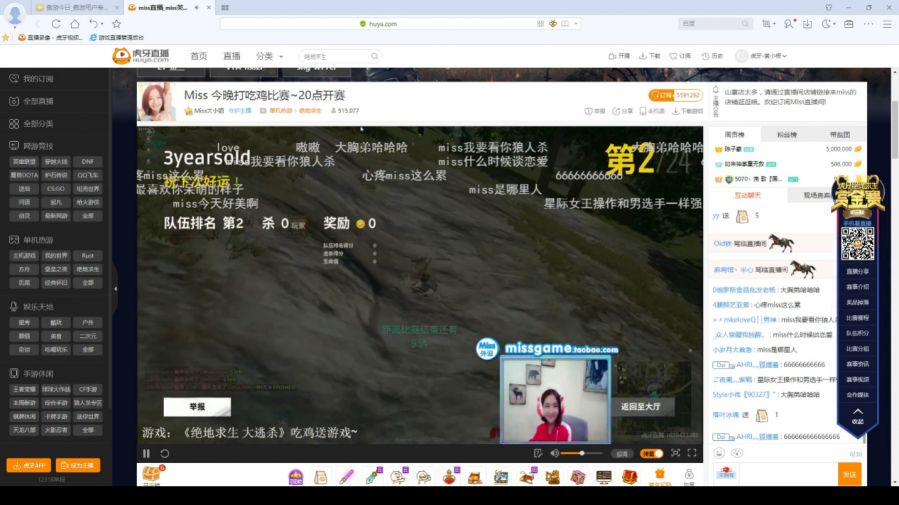Enter theater mode in the player
The image size is (899, 505).
click(675, 453)
